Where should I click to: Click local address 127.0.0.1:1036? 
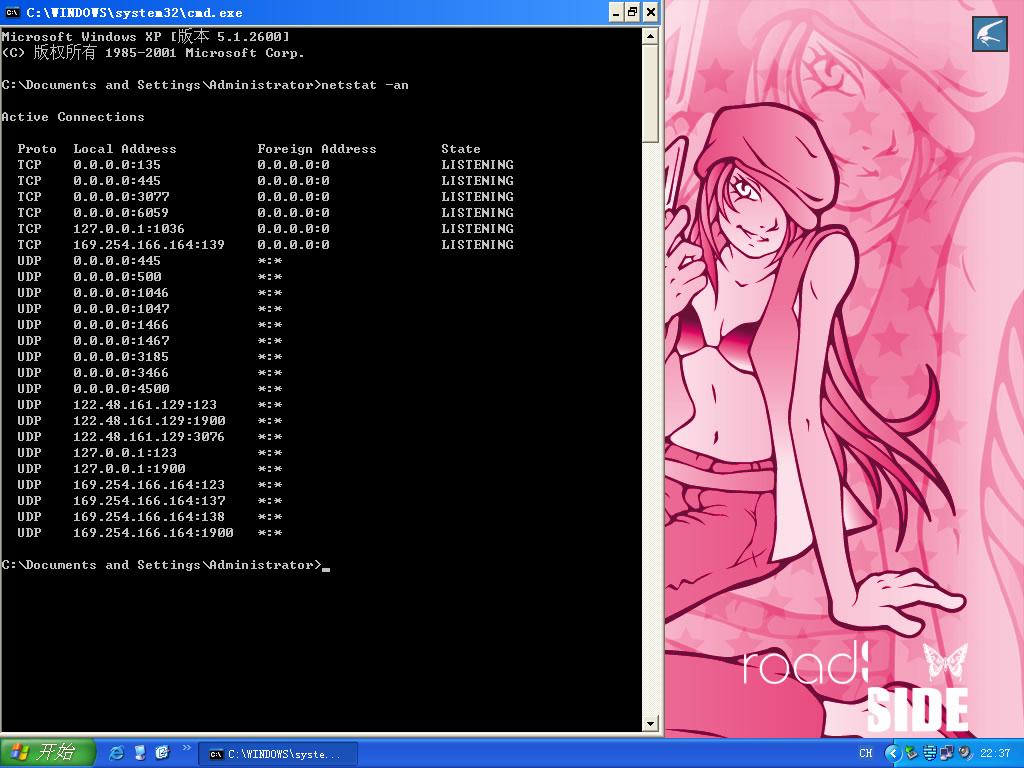coord(129,229)
